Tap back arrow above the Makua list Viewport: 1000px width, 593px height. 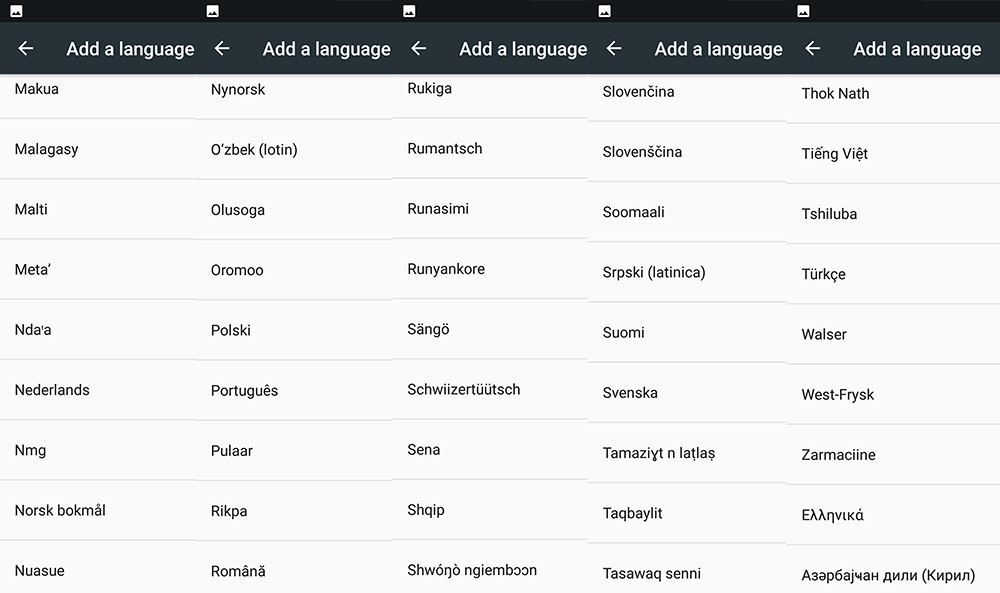click(26, 49)
